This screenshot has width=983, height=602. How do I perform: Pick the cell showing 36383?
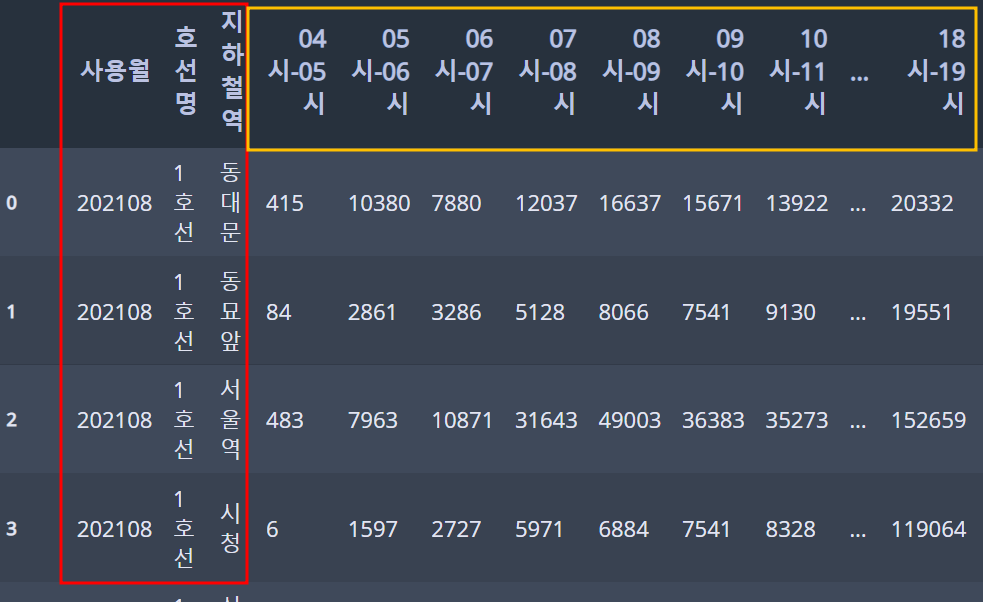[713, 420]
